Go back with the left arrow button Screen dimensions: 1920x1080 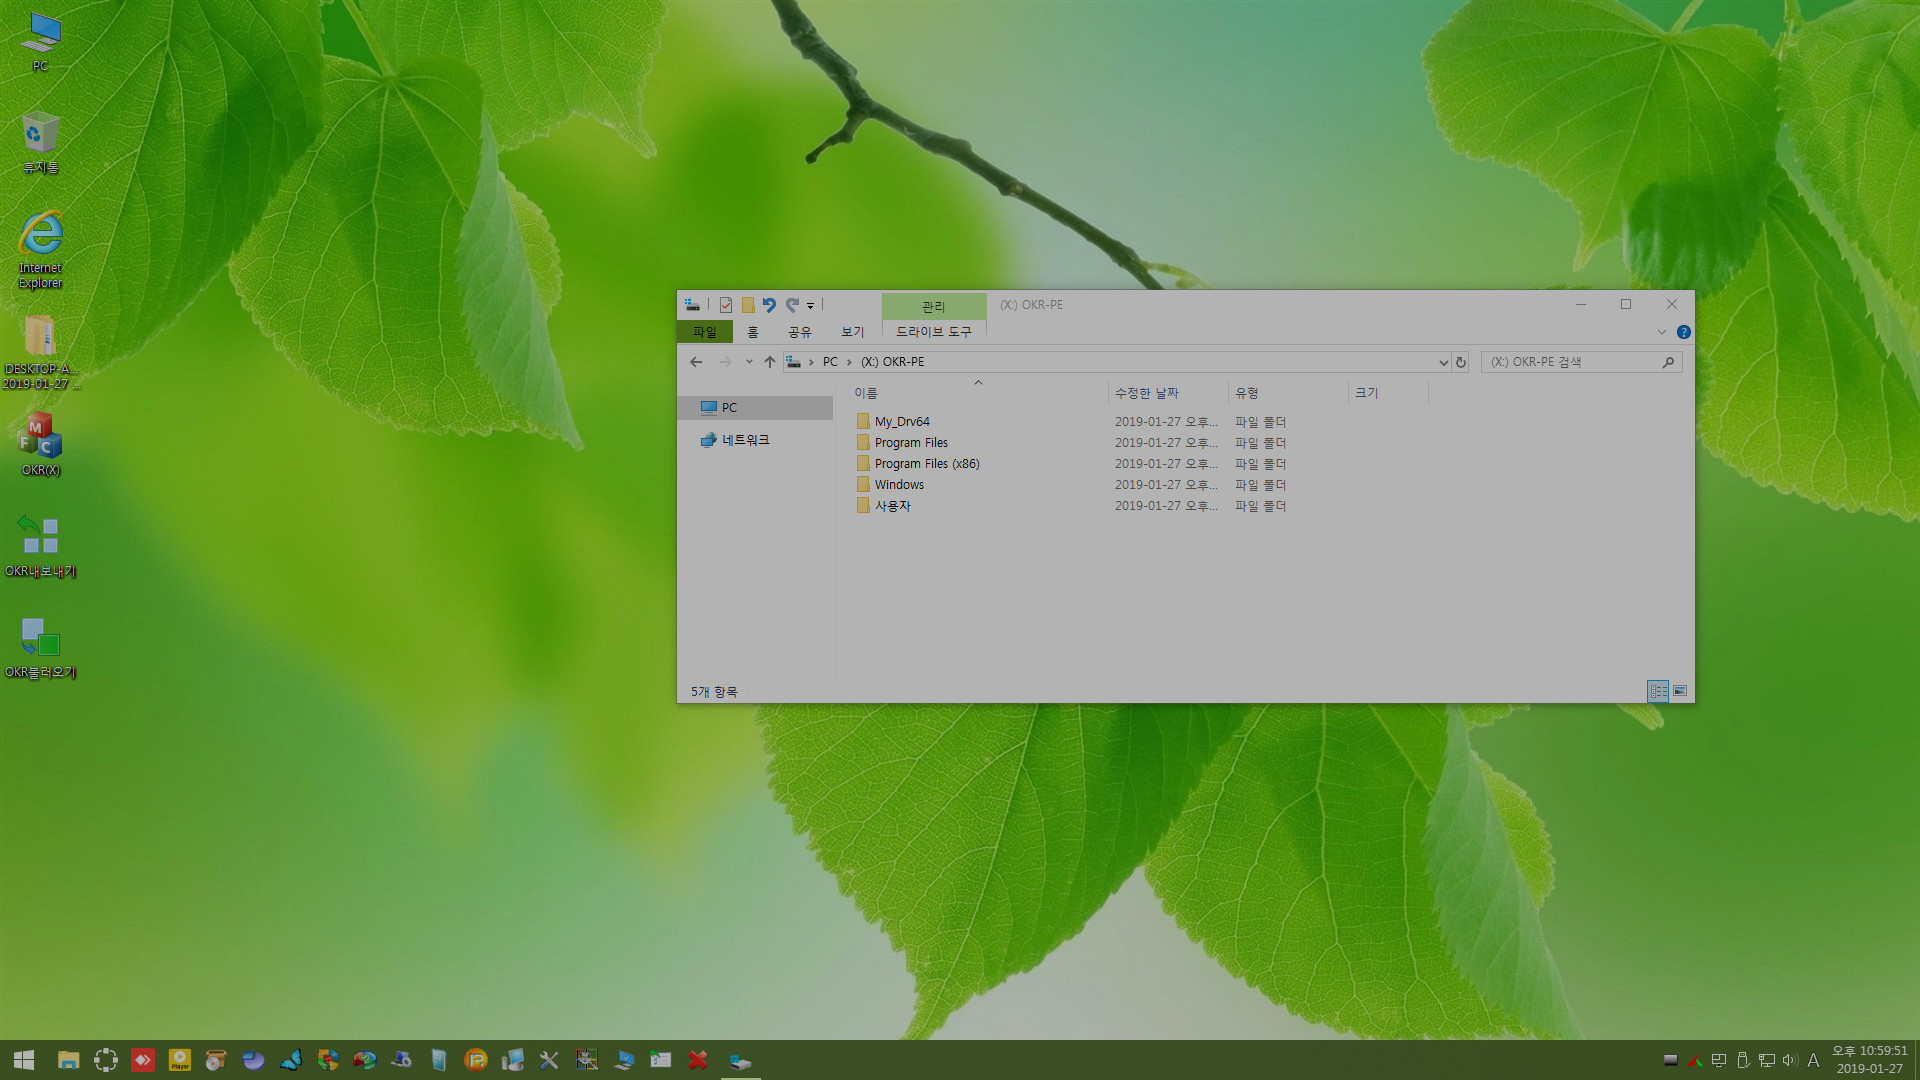tap(696, 362)
